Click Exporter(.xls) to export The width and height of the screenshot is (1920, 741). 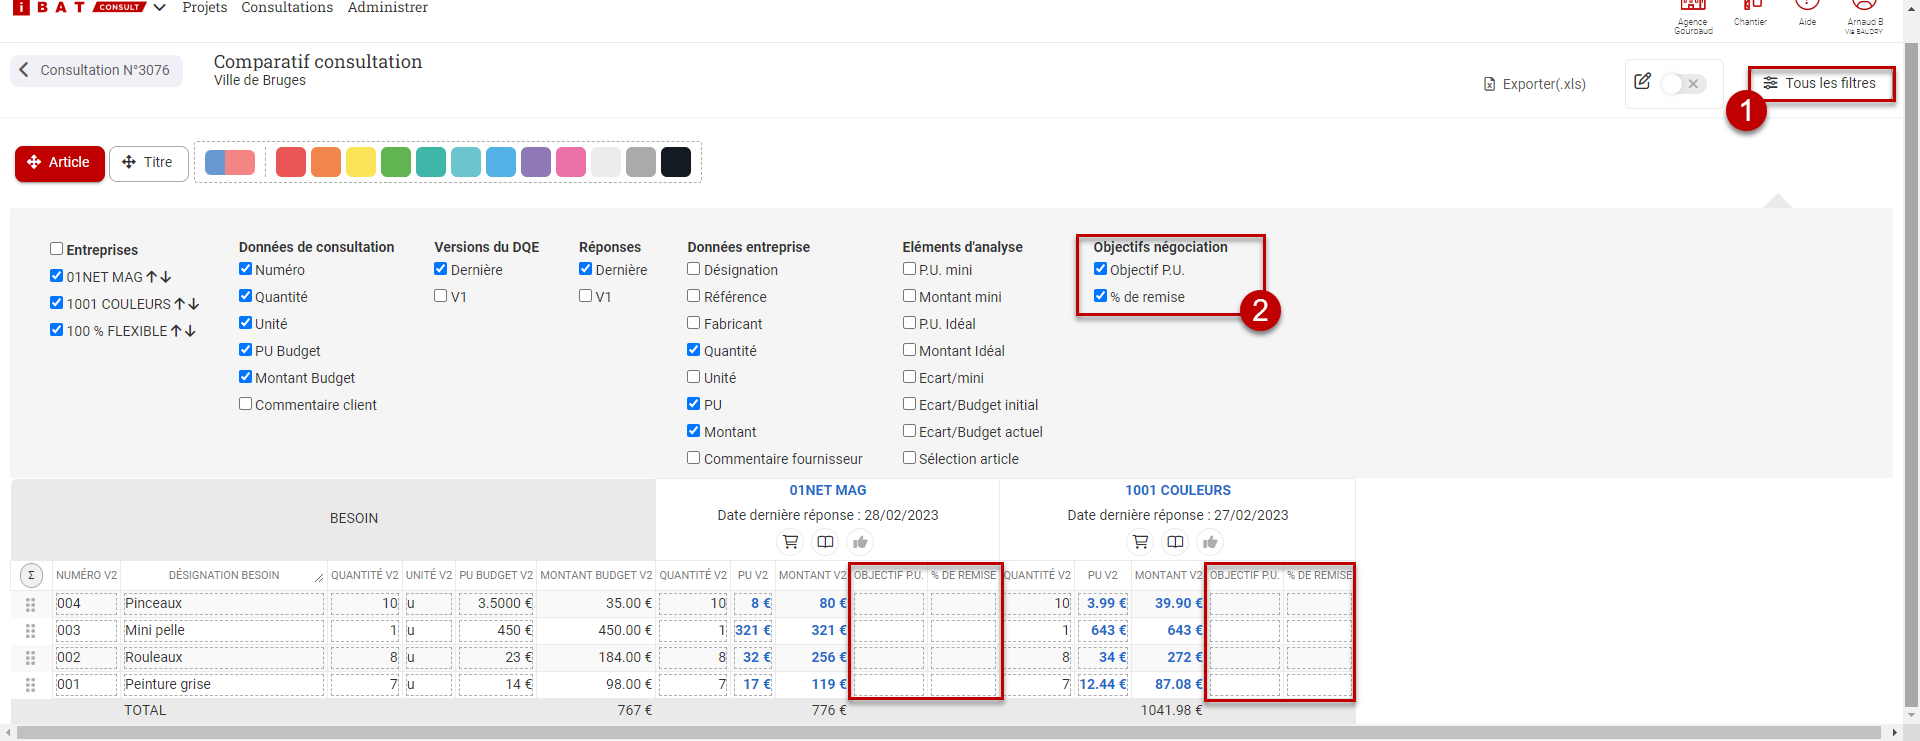(1535, 84)
